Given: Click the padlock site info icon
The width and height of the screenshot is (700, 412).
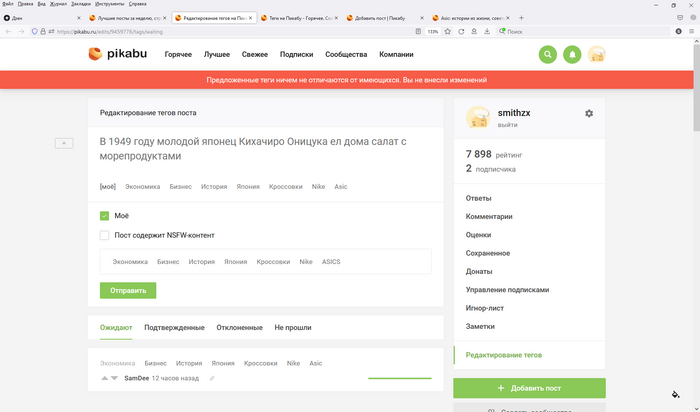Looking at the screenshot, I should coord(43,31).
